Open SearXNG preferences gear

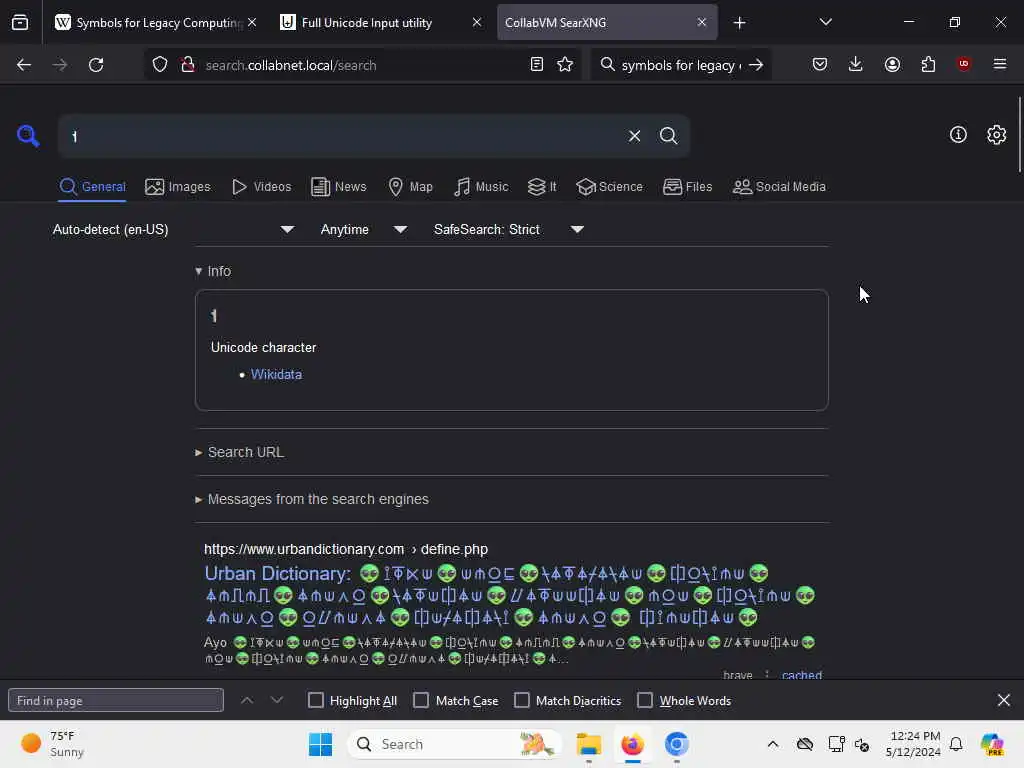pos(997,135)
